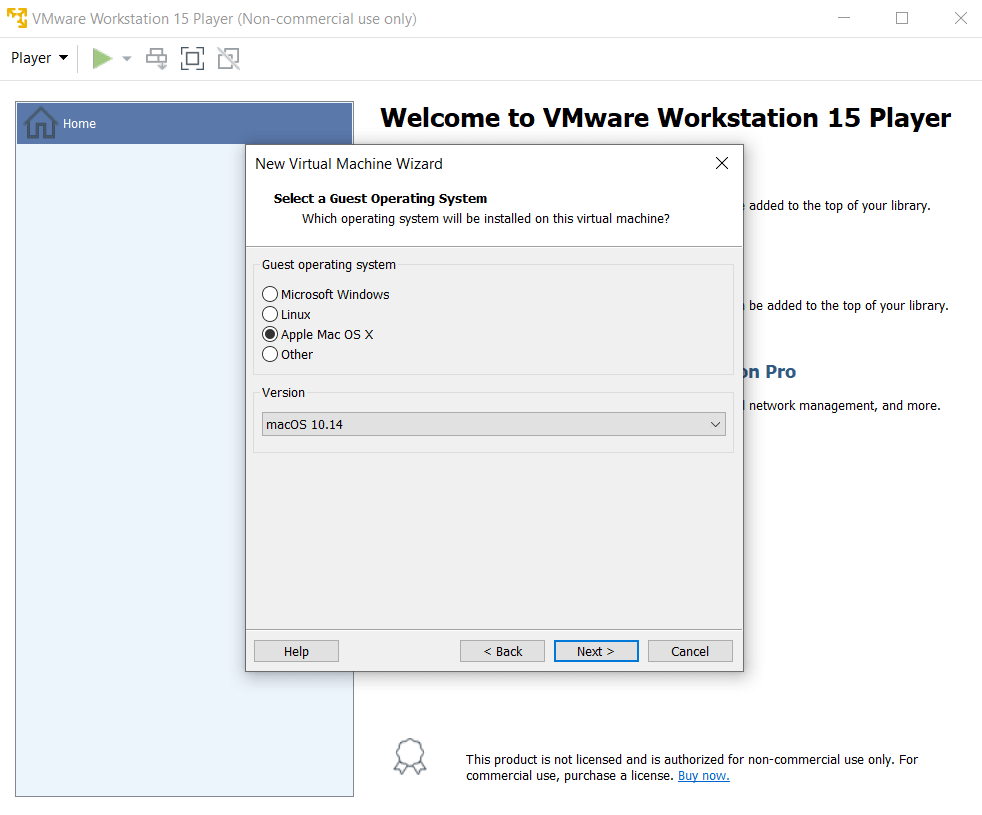Screen dimensions: 982x815
Task: Select the Home library item
Action: [x=185, y=123]
